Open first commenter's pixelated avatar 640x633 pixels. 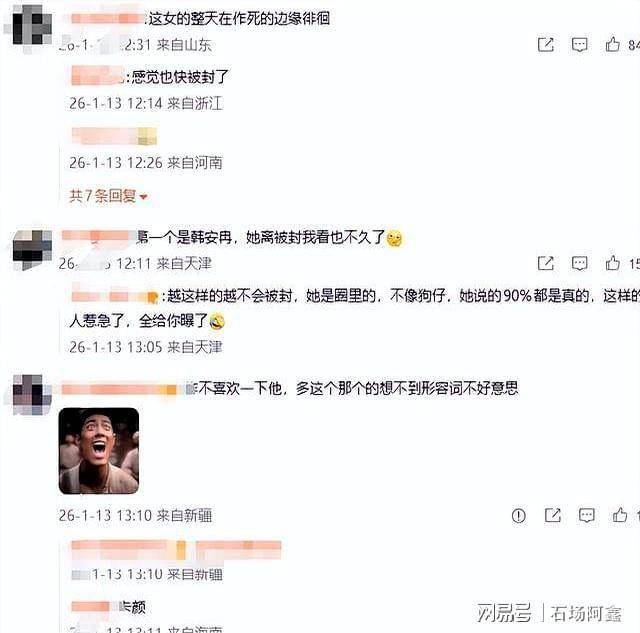point(31,29)
